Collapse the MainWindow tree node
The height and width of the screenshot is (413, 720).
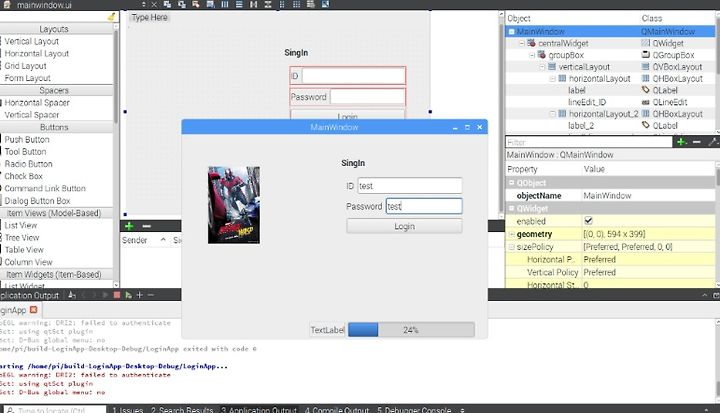(511, 32)
